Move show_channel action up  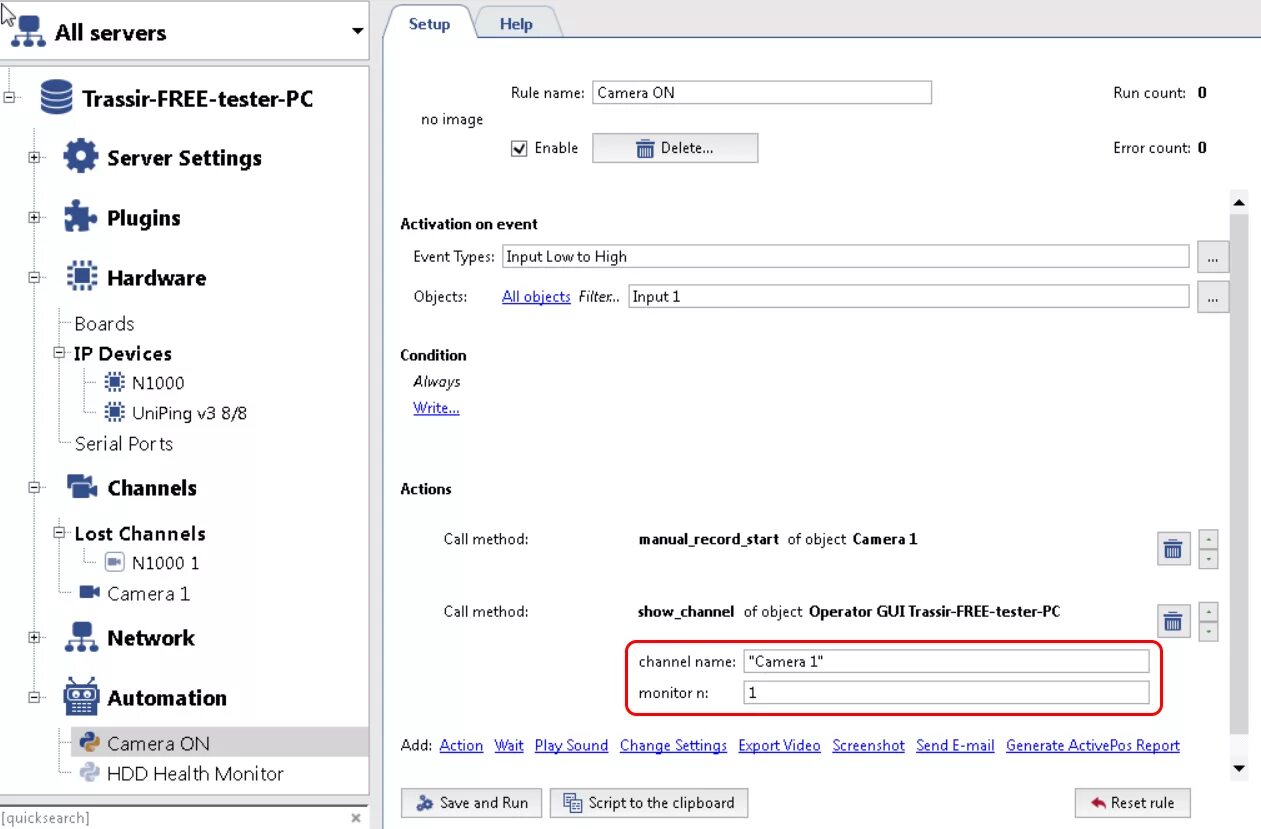(x=1208, y=613)
